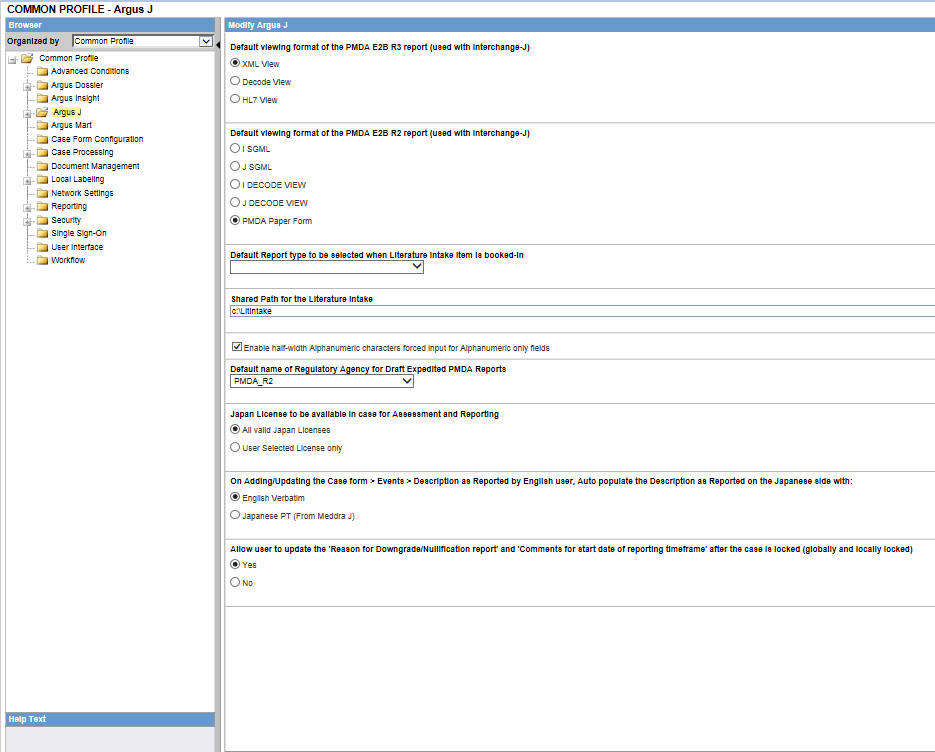Expand the Security tree node
The image size is (935, 752).
coord(27,222)
